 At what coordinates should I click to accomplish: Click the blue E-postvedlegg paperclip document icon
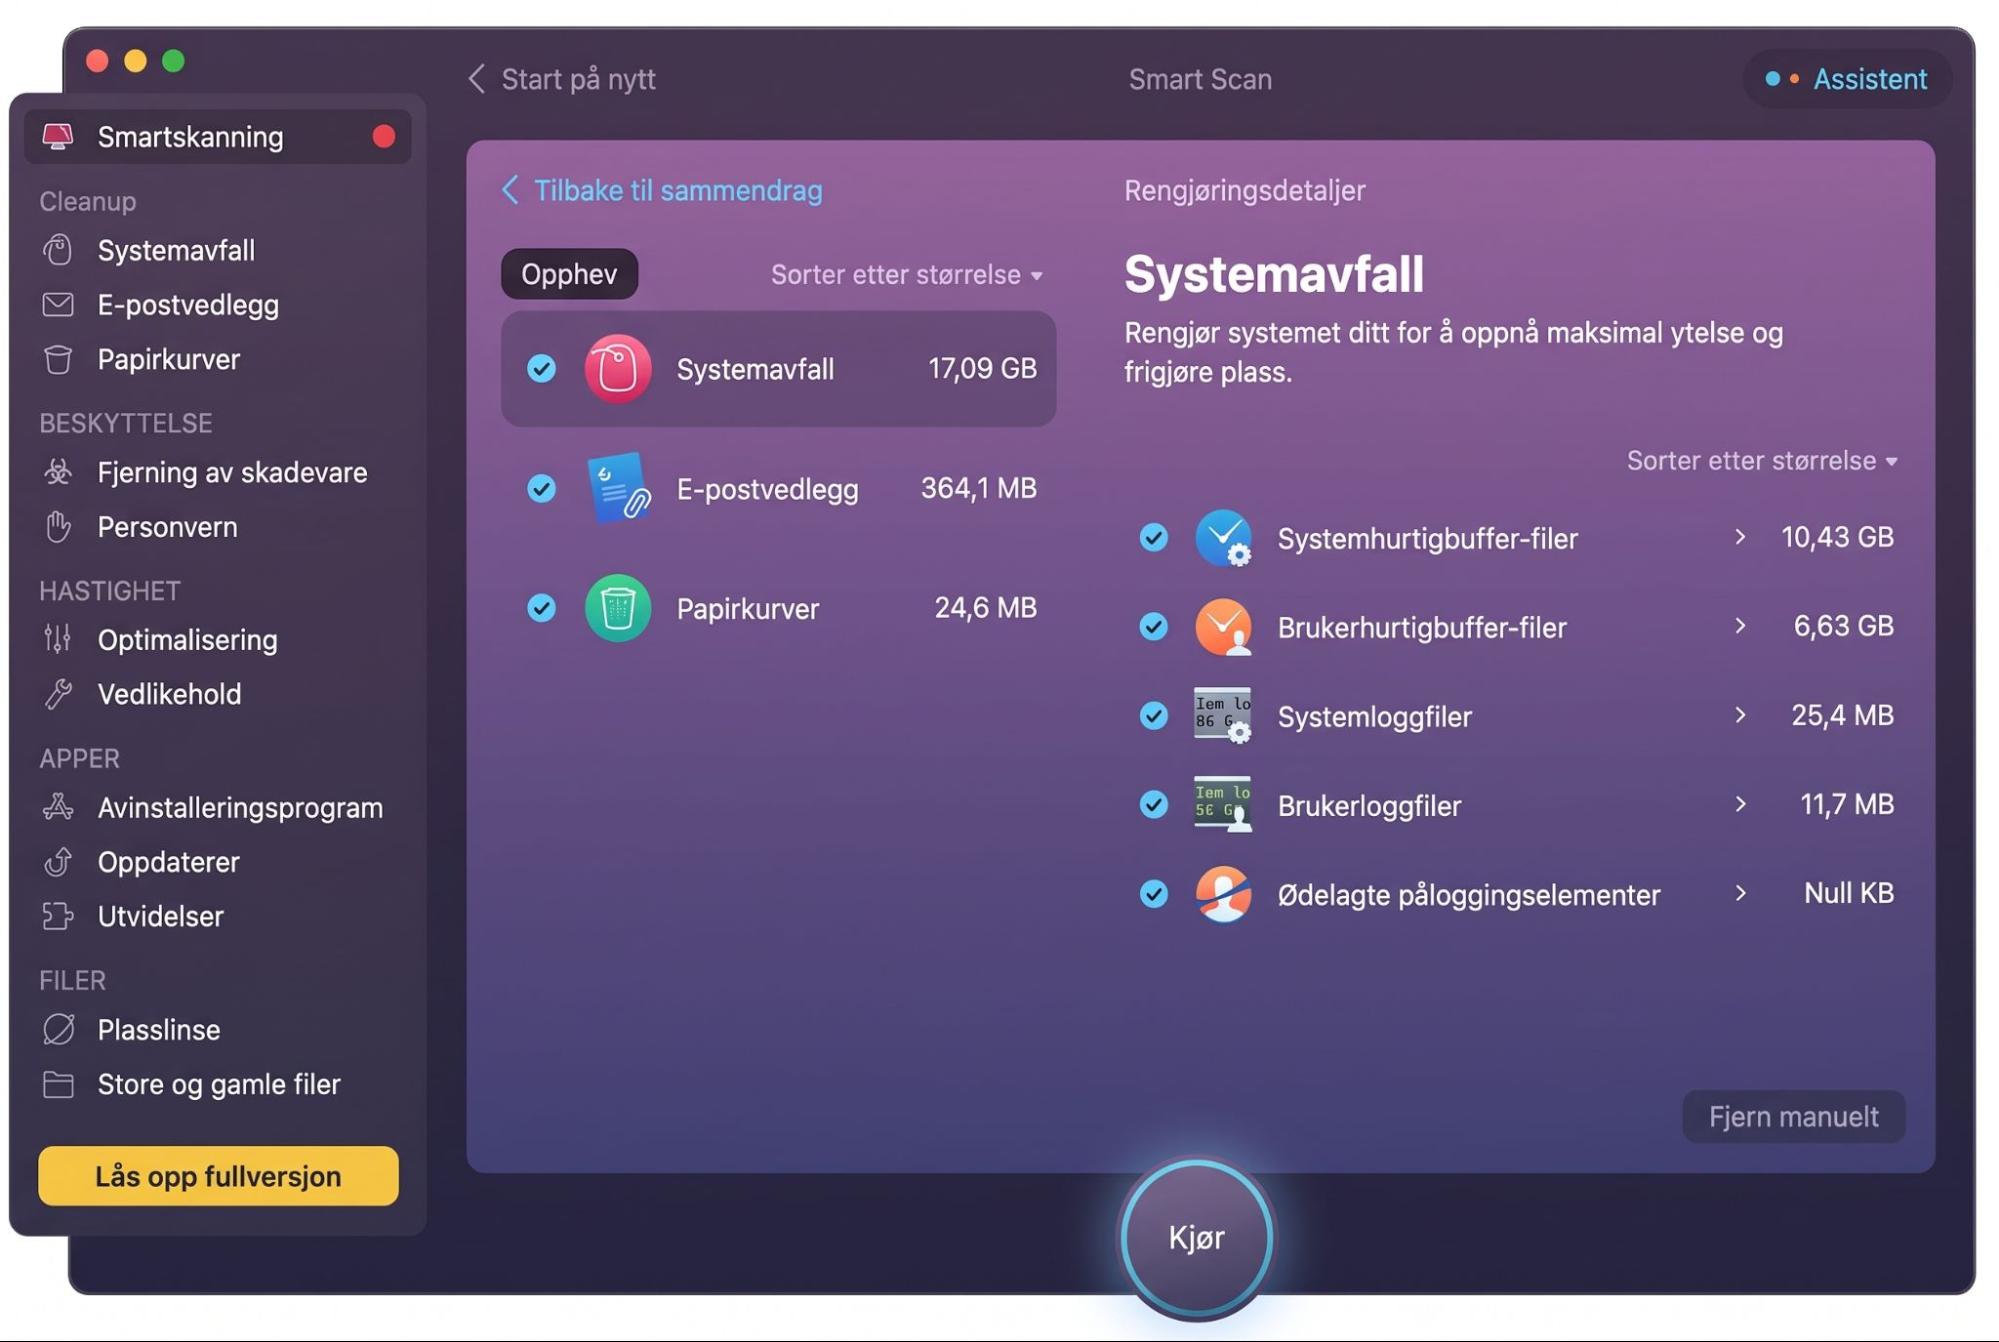tap(618, 488)
